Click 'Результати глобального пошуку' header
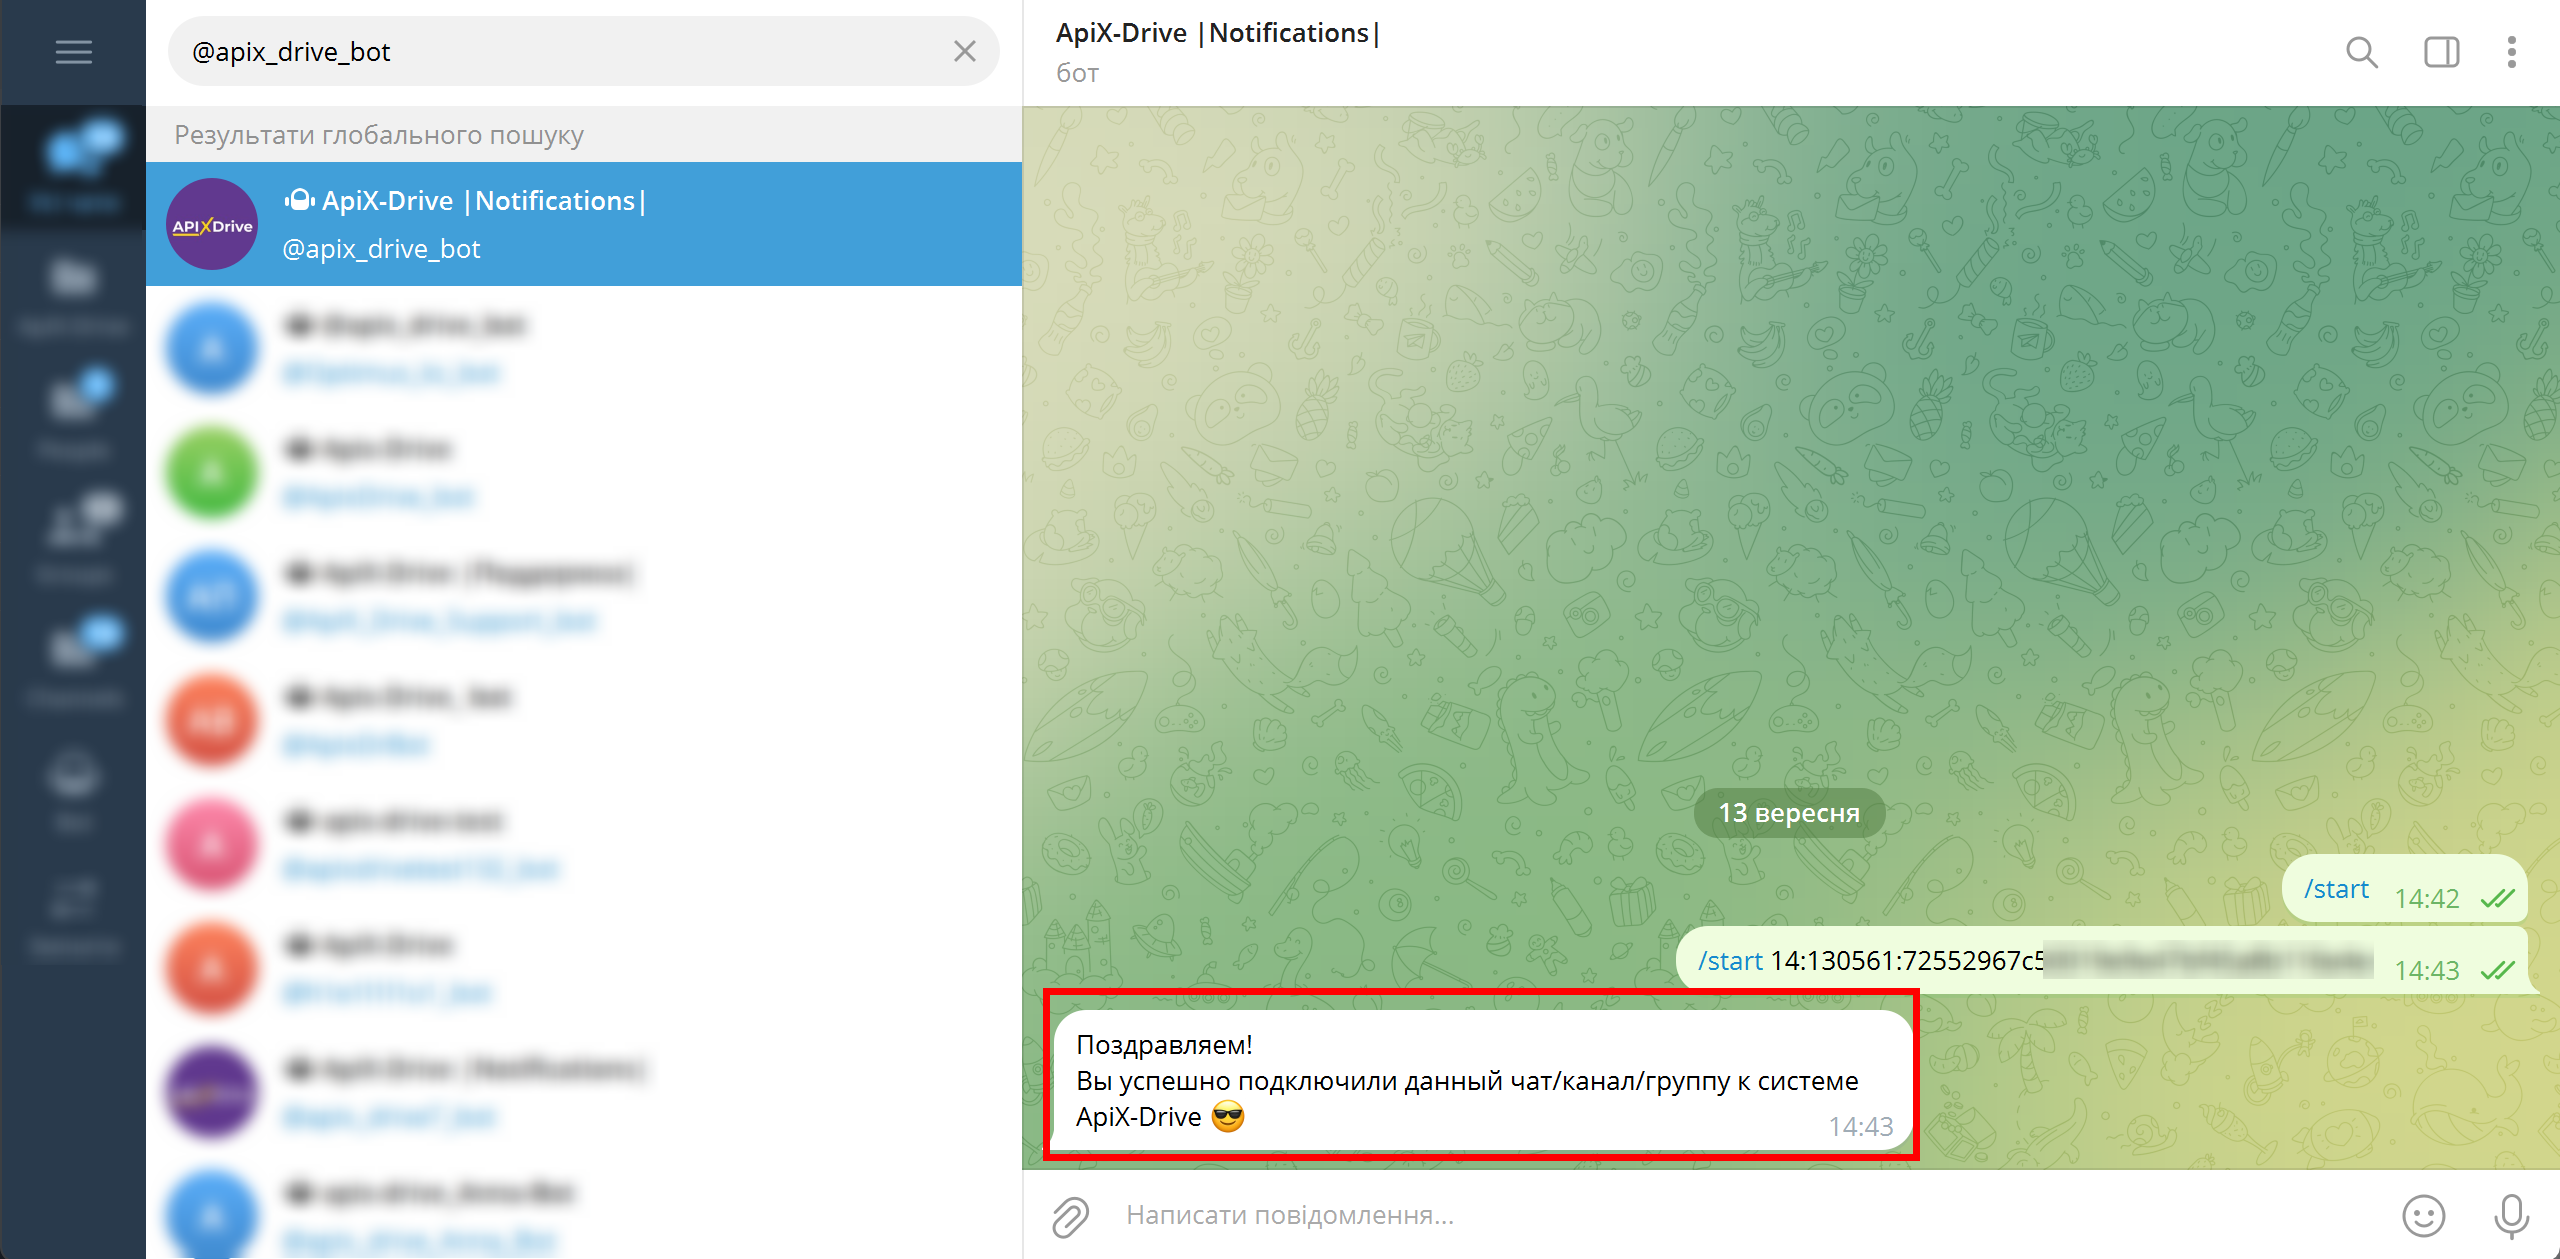 [x=379, y=135]
